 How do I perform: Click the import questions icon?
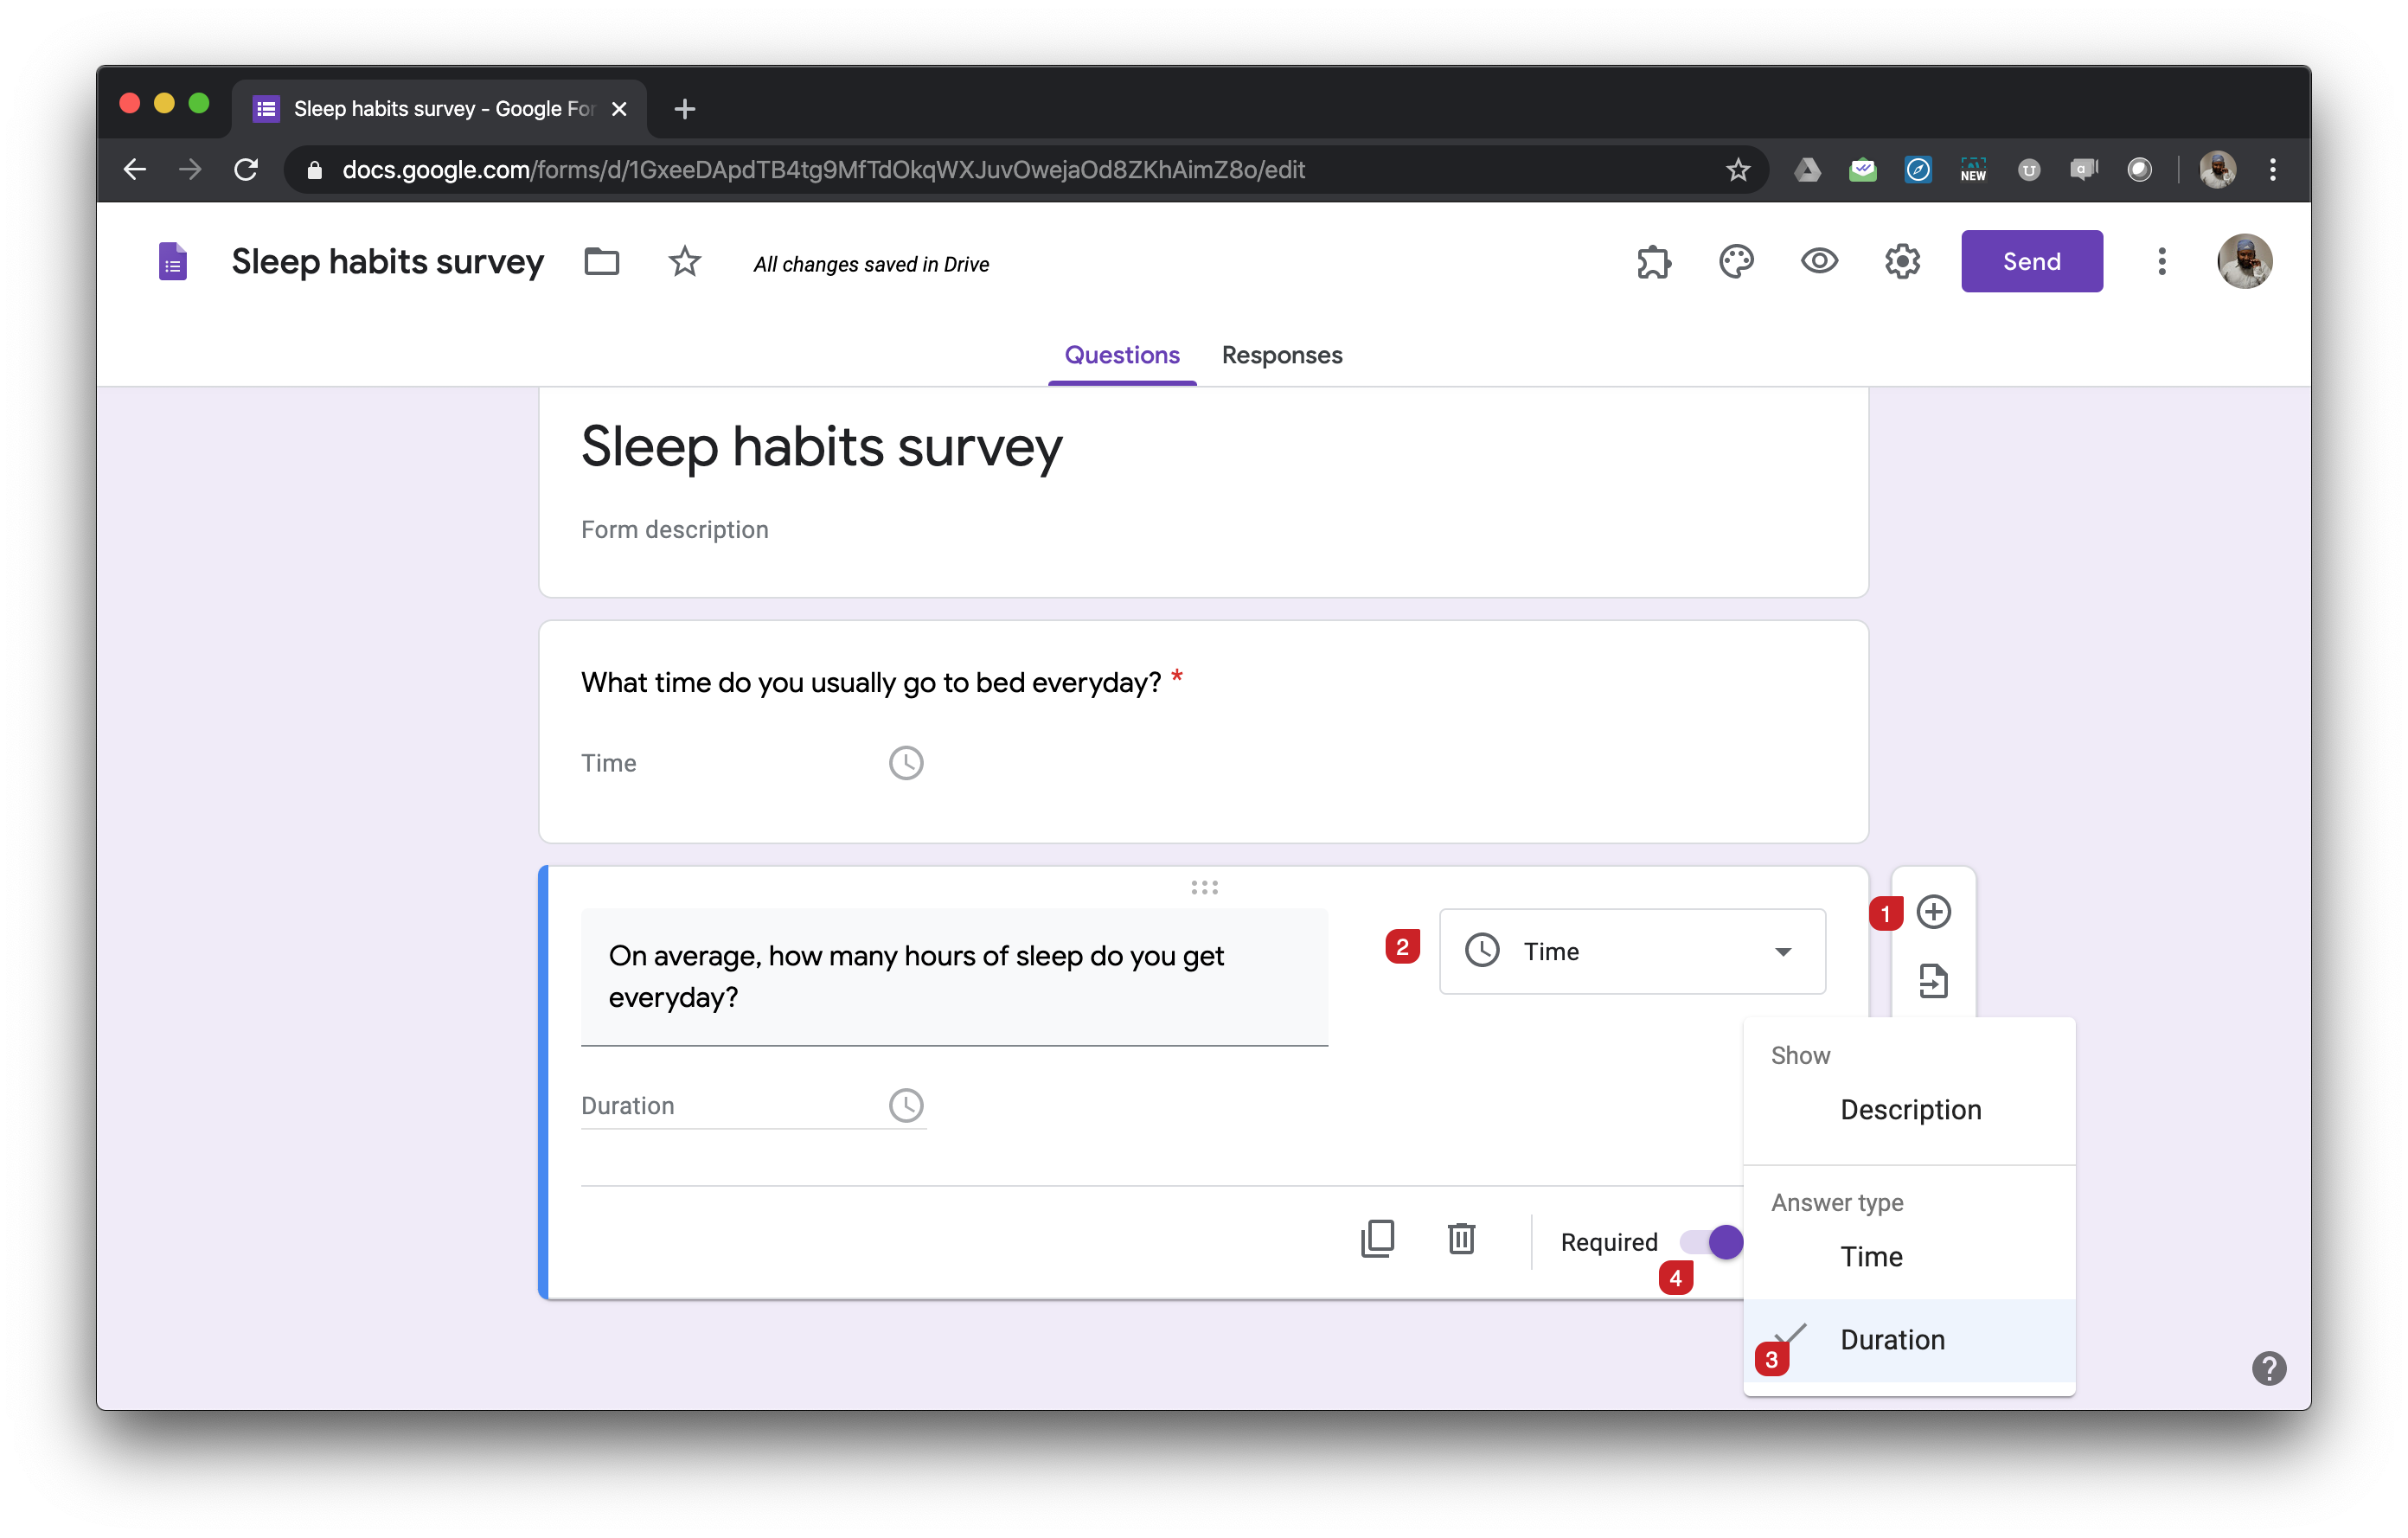[1932, 981]
